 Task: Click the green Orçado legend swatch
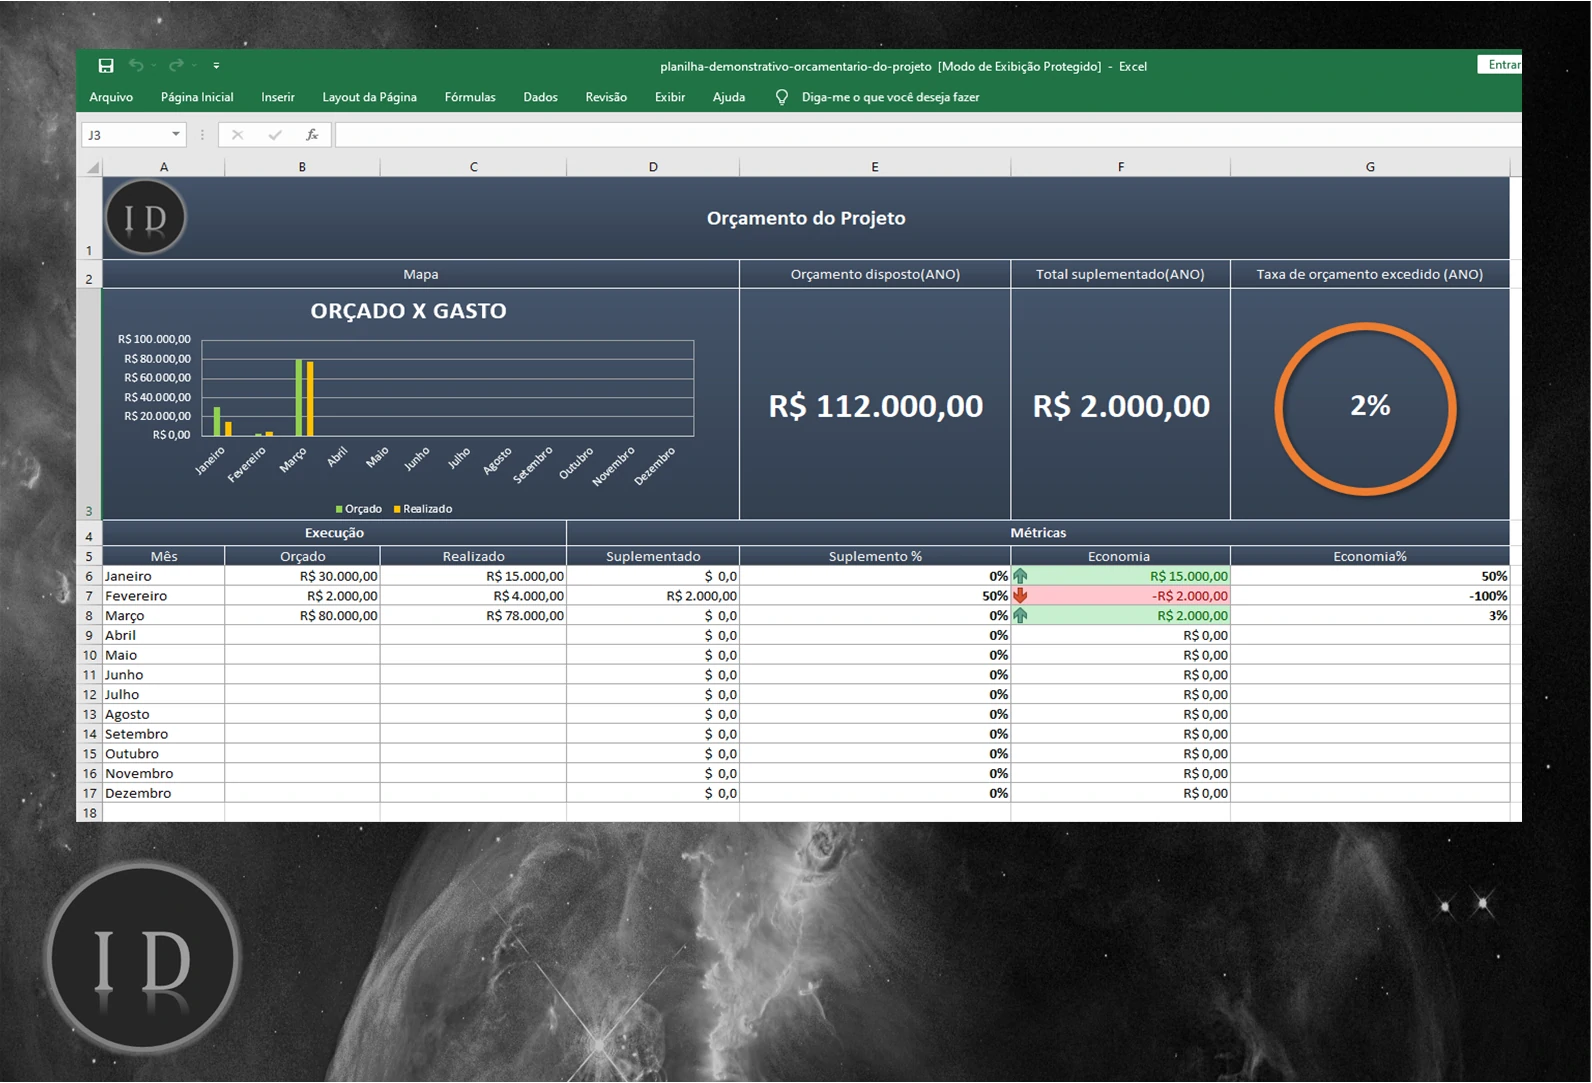(x=340, y=509)
